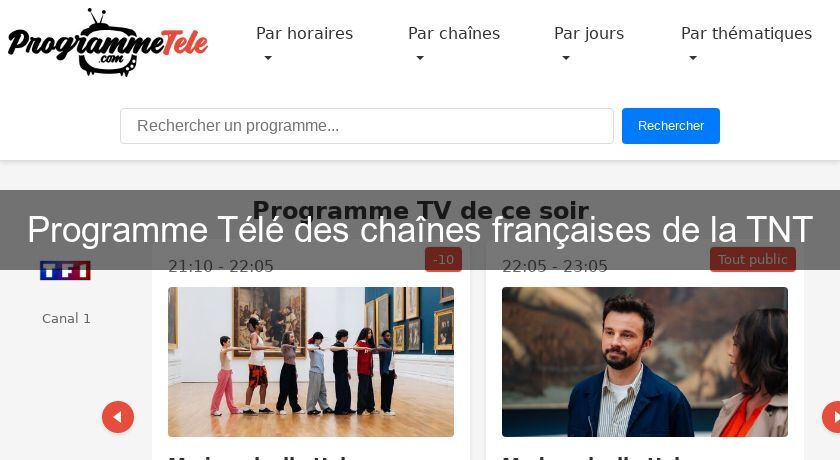Expand the caret under Par chaînes
The height and width of the screenshot is (460, 840).
[420, 58]
